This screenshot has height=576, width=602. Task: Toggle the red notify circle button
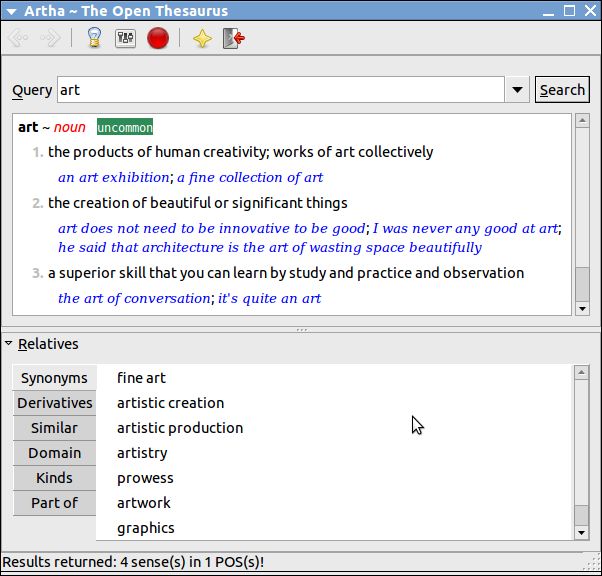tap(158, 38)
